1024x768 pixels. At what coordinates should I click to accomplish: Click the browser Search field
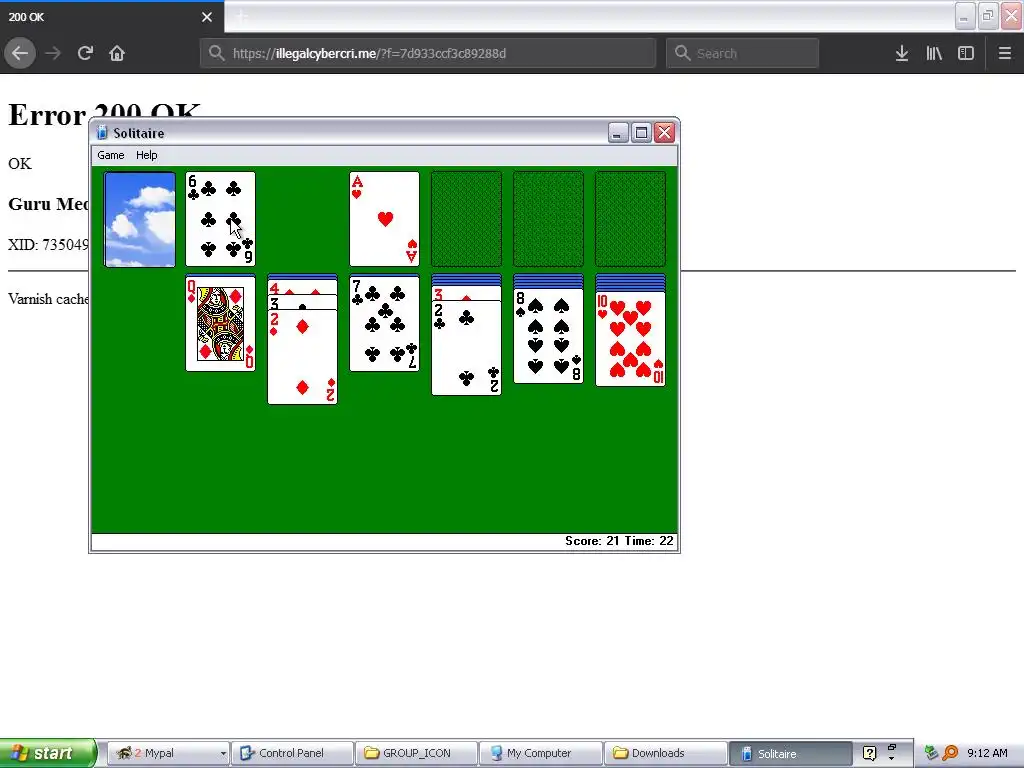pyautogui.click(x=743, y=53)
